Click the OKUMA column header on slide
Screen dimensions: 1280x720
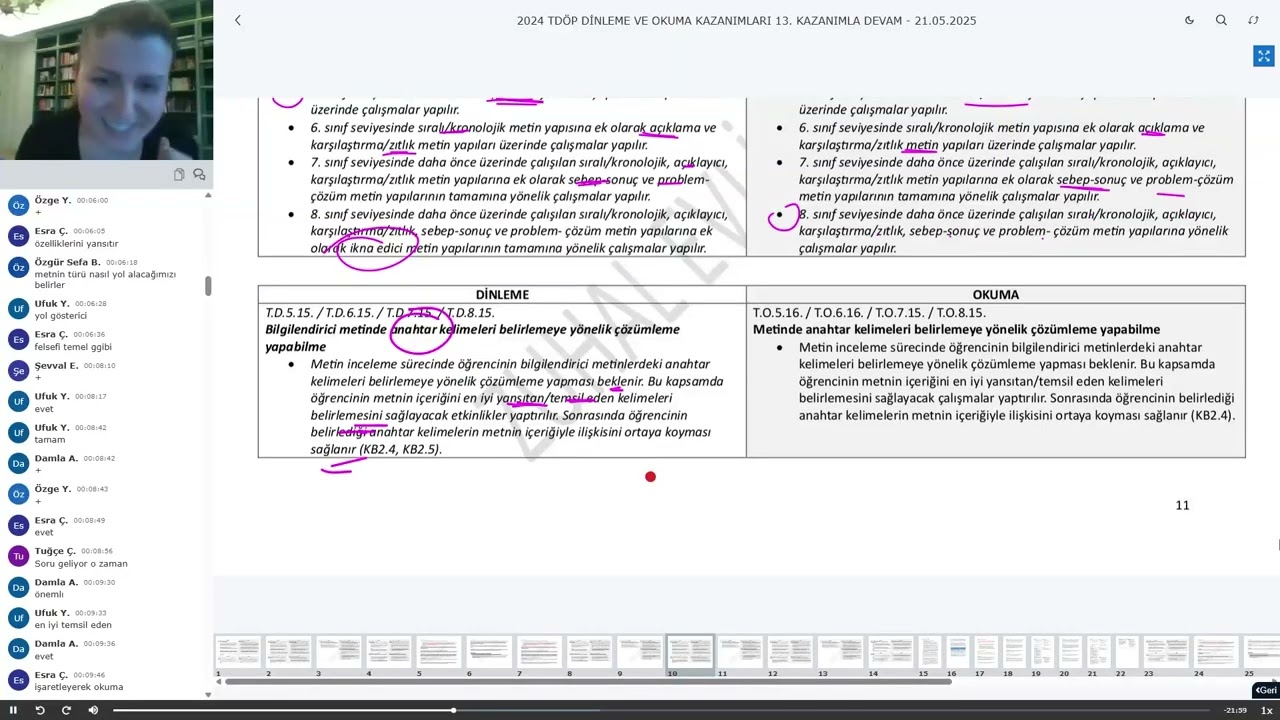tap(995, 294)
